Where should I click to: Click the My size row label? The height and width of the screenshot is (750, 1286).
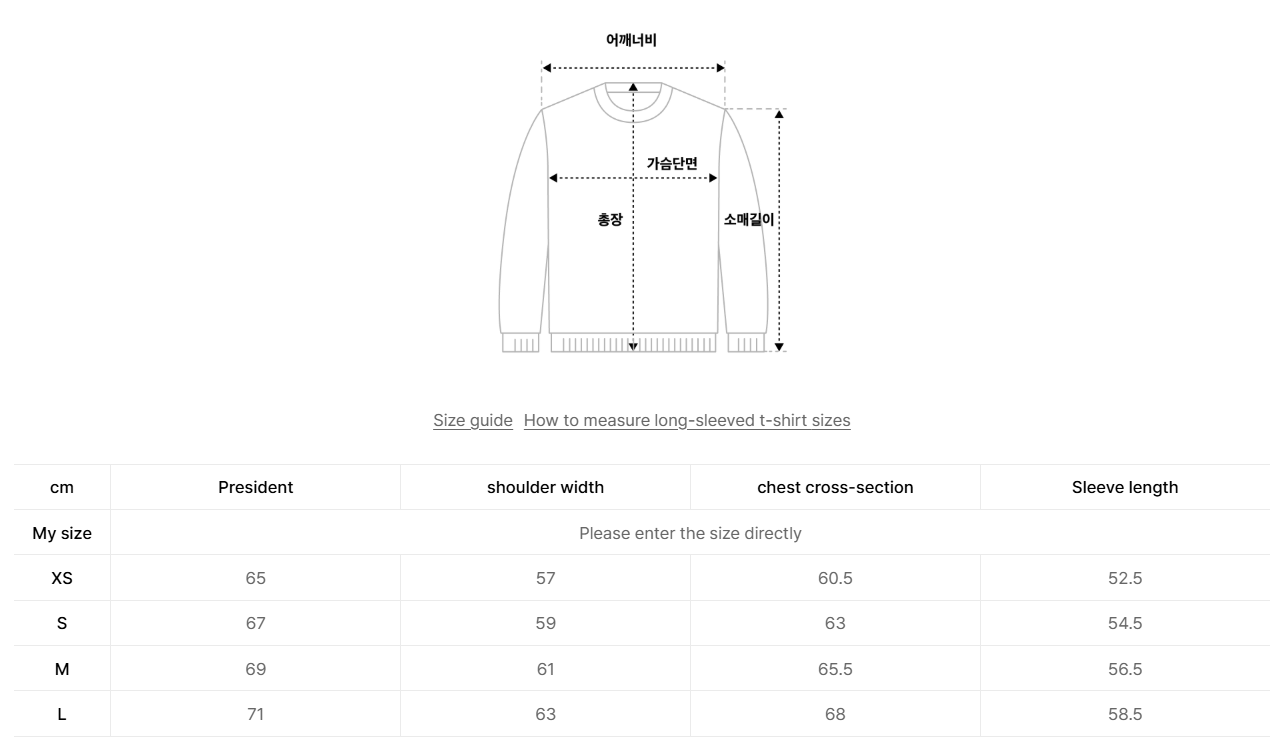tap(62, 533)
